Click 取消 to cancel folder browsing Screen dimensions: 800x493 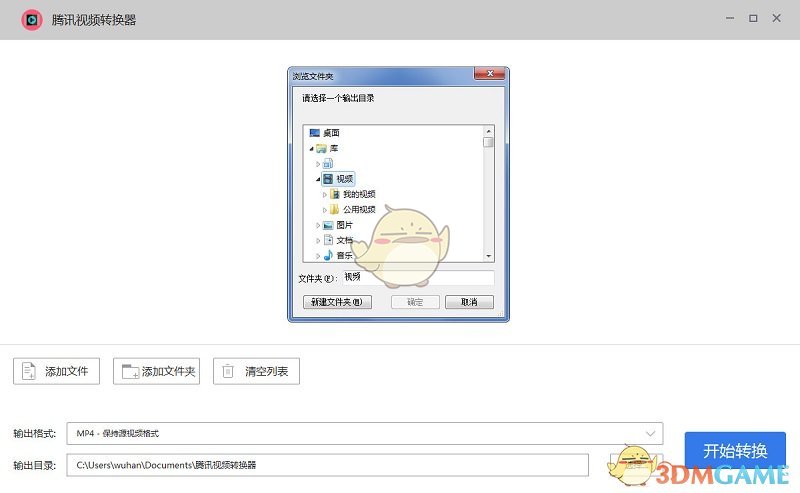point(469,302)
